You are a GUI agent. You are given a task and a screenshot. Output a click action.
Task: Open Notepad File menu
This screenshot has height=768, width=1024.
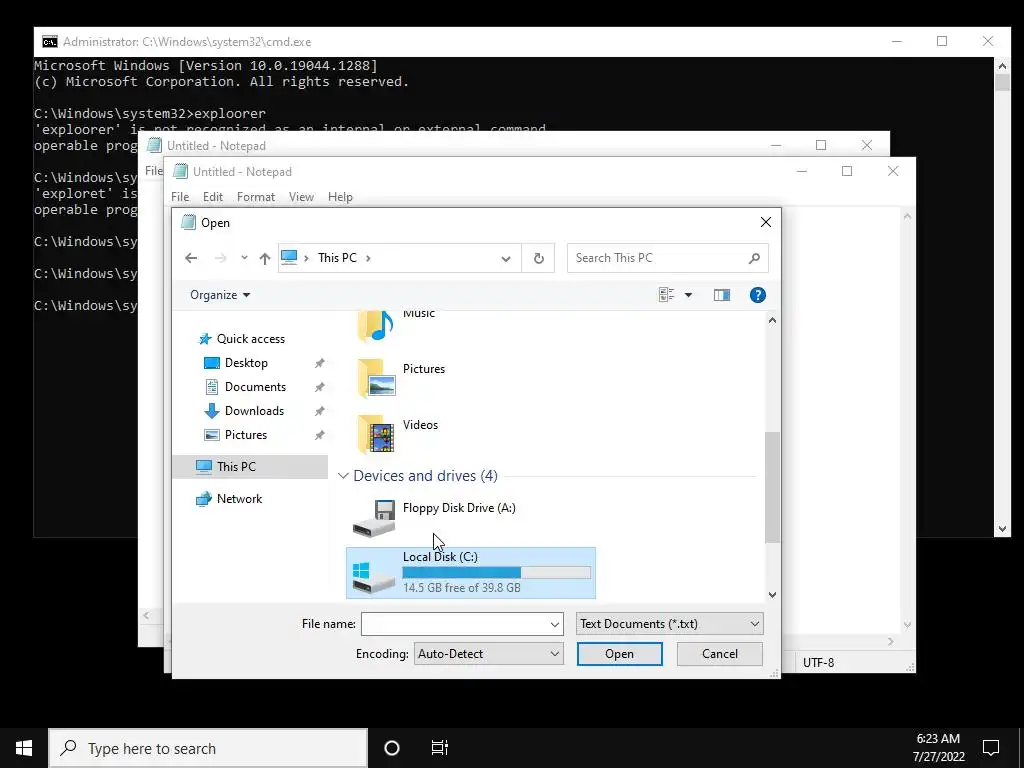click(x=180, y=197)
